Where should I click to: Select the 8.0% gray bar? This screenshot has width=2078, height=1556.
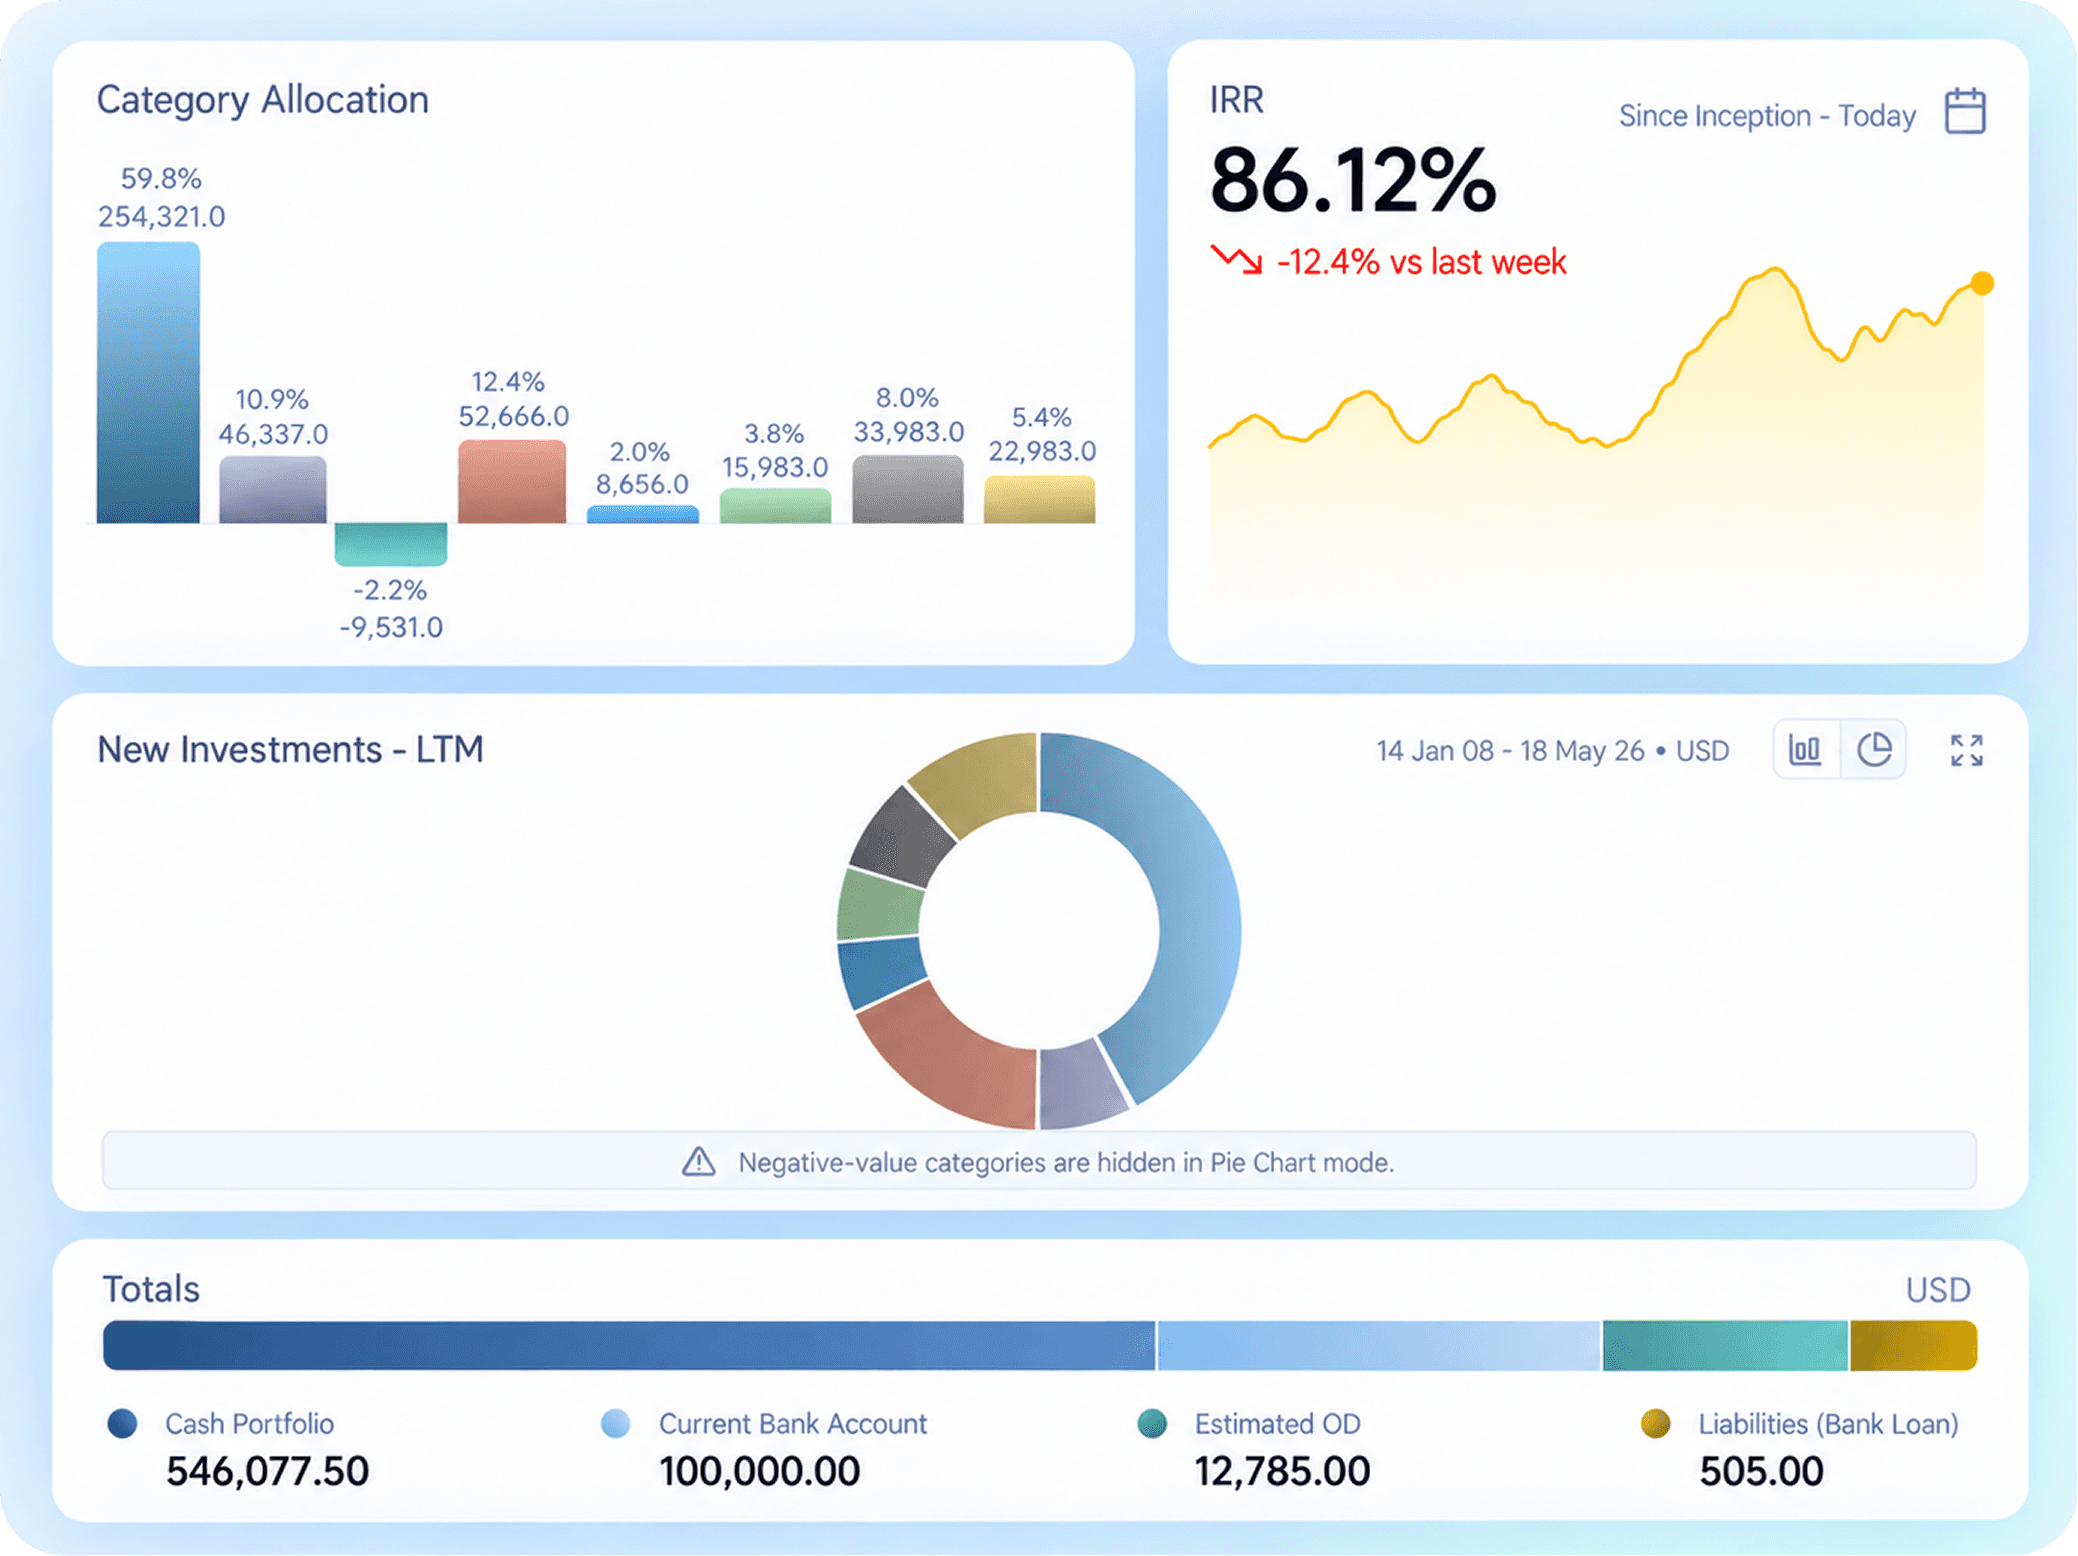tap(908, 489)
